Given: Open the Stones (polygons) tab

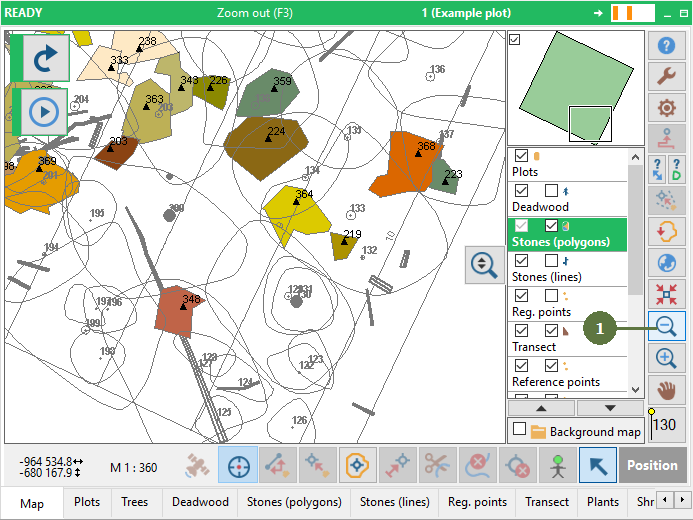Looking at the screenshot, I should coord(294,502).
